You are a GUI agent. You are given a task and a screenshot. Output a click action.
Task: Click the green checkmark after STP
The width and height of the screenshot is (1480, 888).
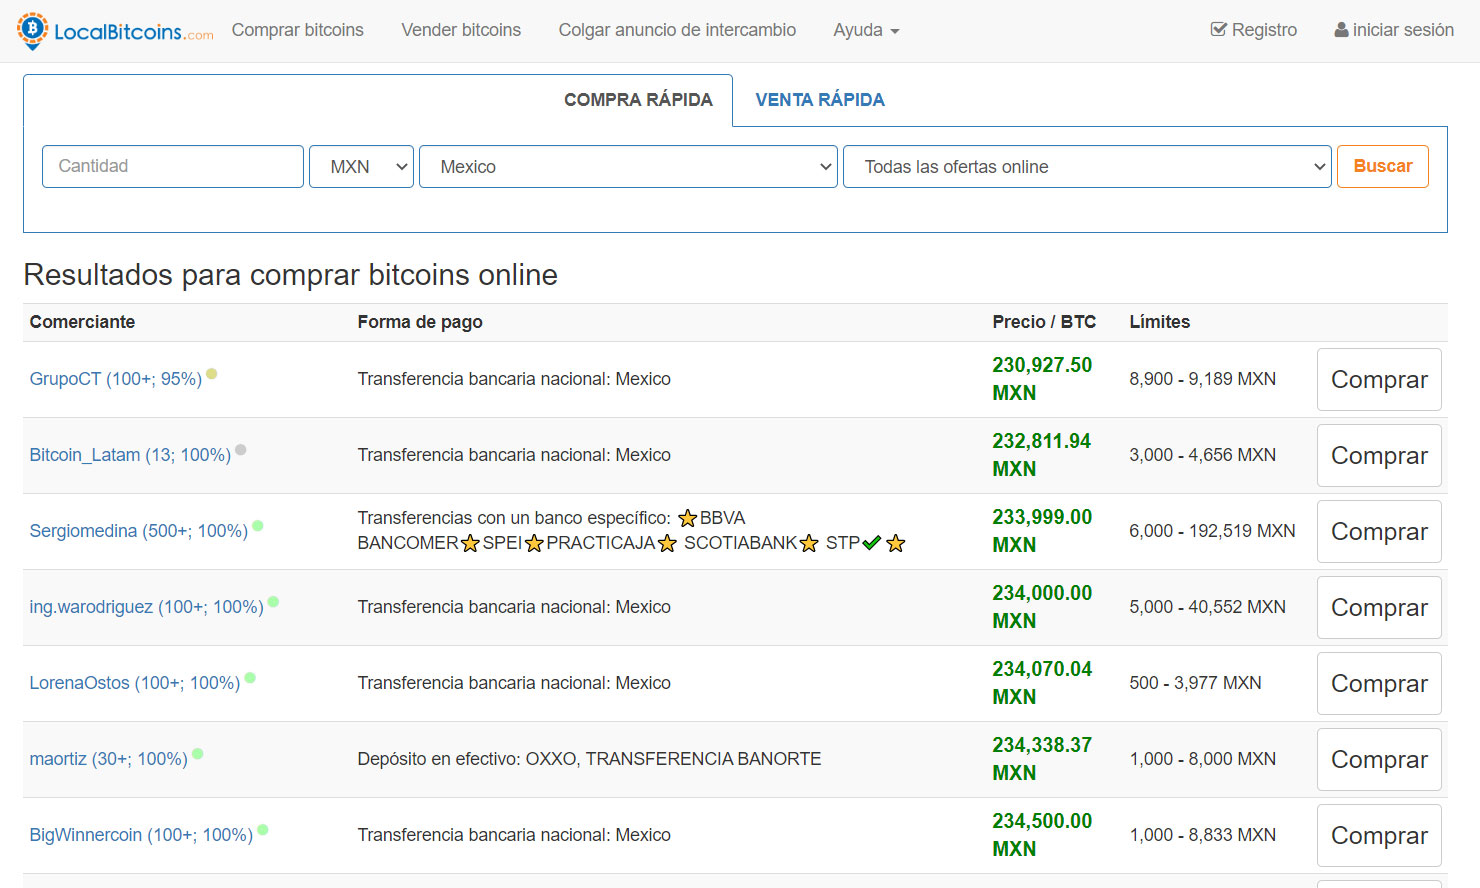tap(872, 543)
